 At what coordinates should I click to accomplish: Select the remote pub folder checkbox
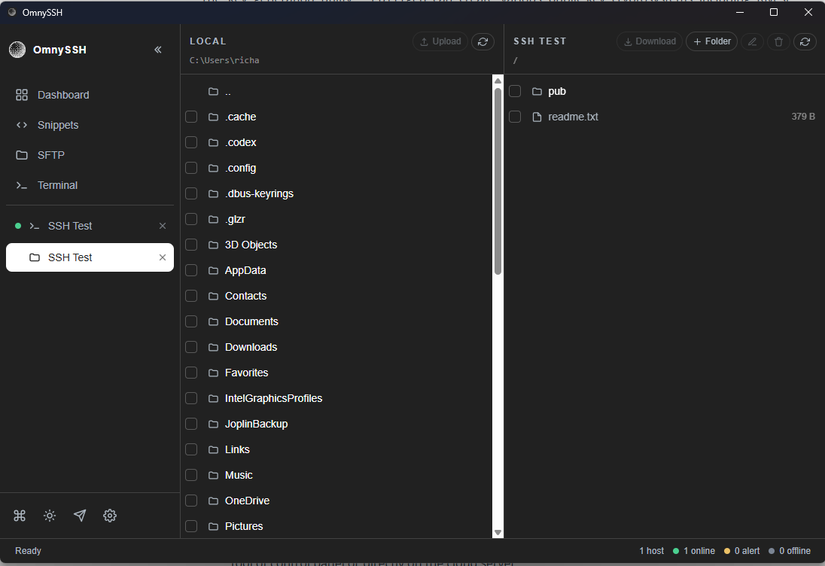(515, 91)
